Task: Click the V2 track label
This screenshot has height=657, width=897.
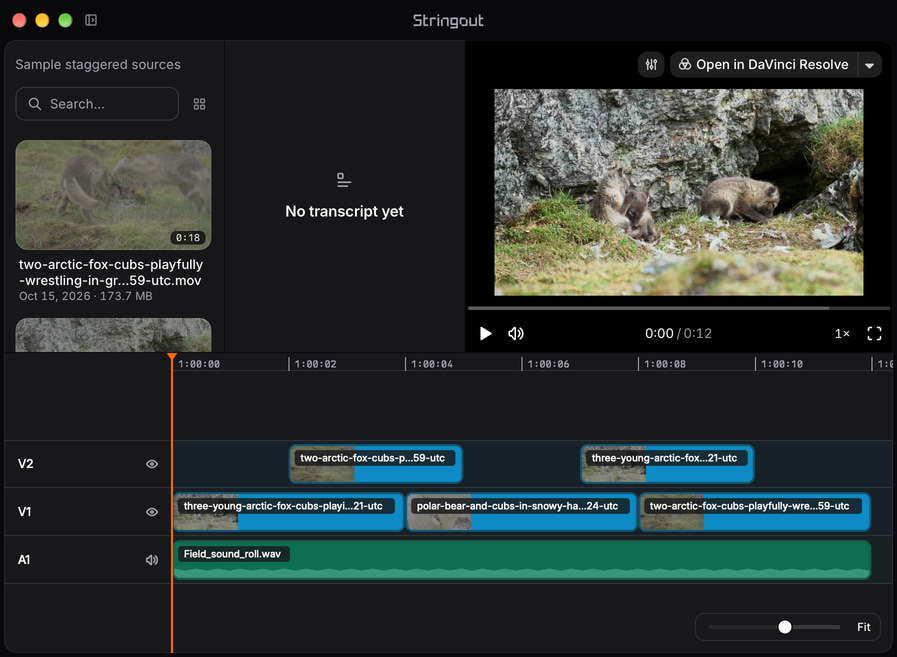Action: pos(26,464)
